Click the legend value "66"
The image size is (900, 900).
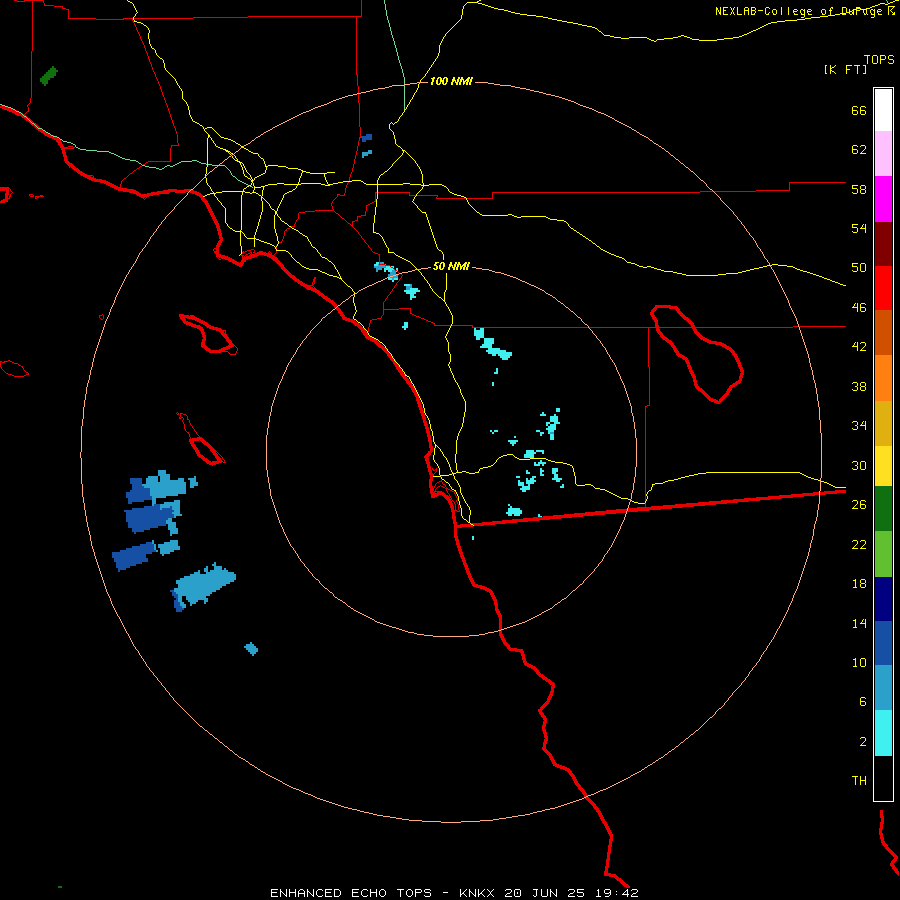[859, 111]
